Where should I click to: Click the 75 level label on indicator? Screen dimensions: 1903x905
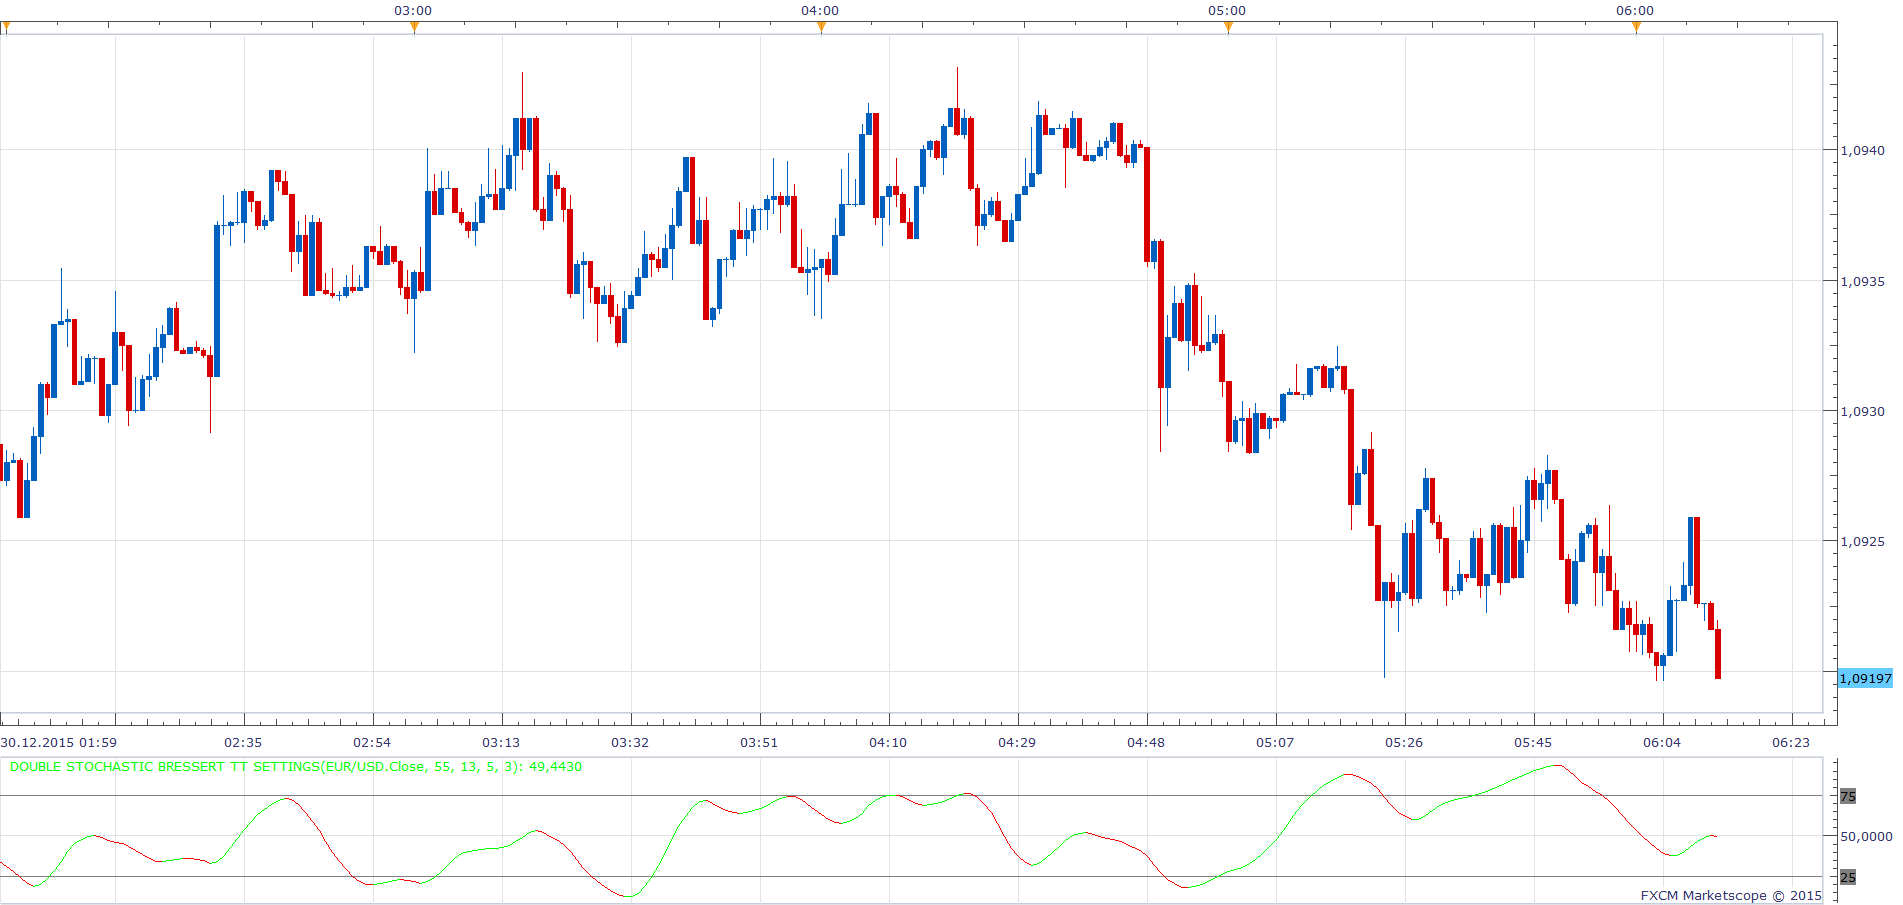1848,796
